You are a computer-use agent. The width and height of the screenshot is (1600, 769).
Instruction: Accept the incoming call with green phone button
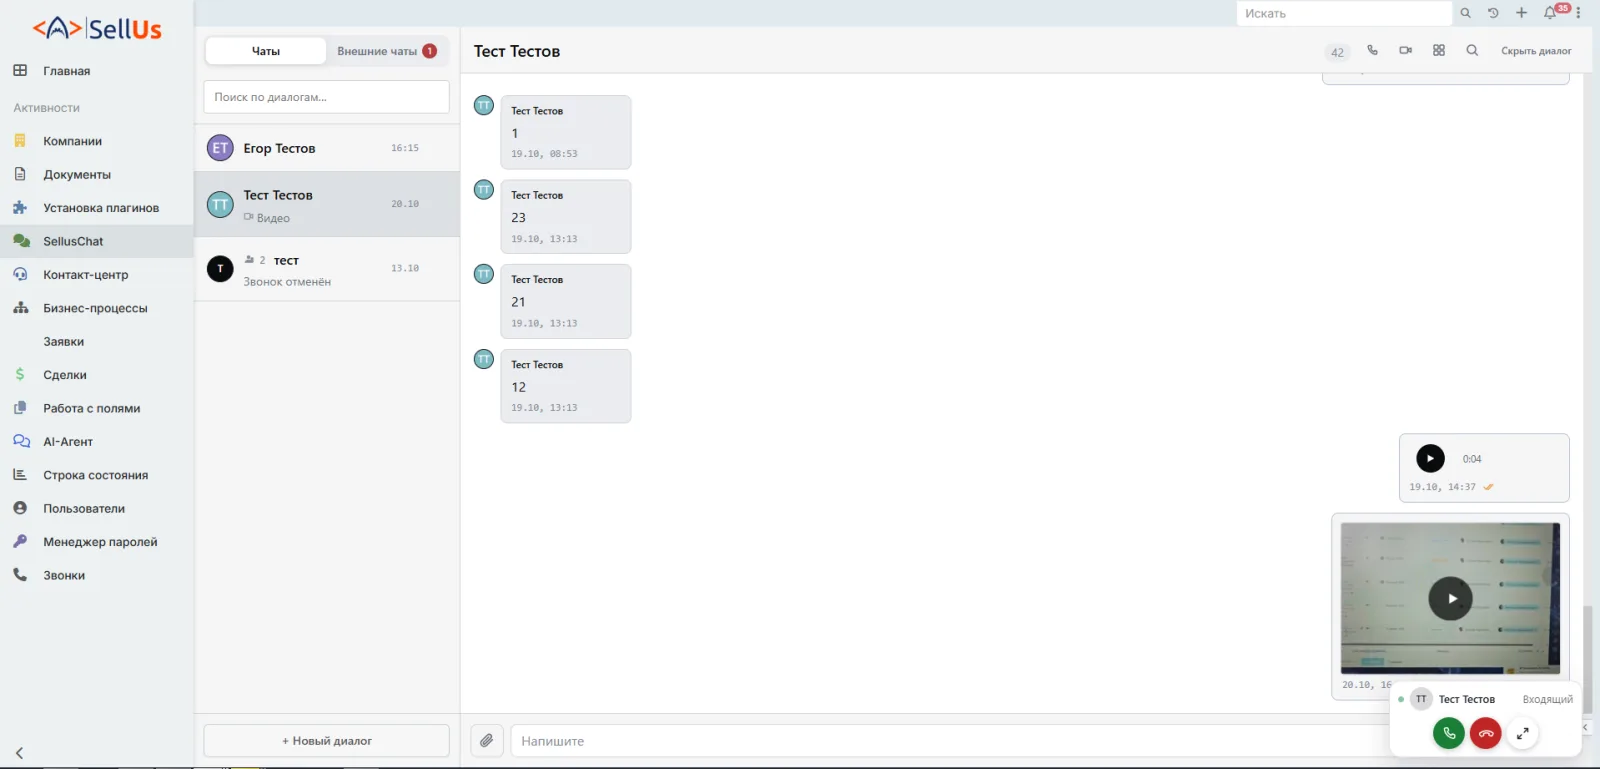click(1448, 733)
